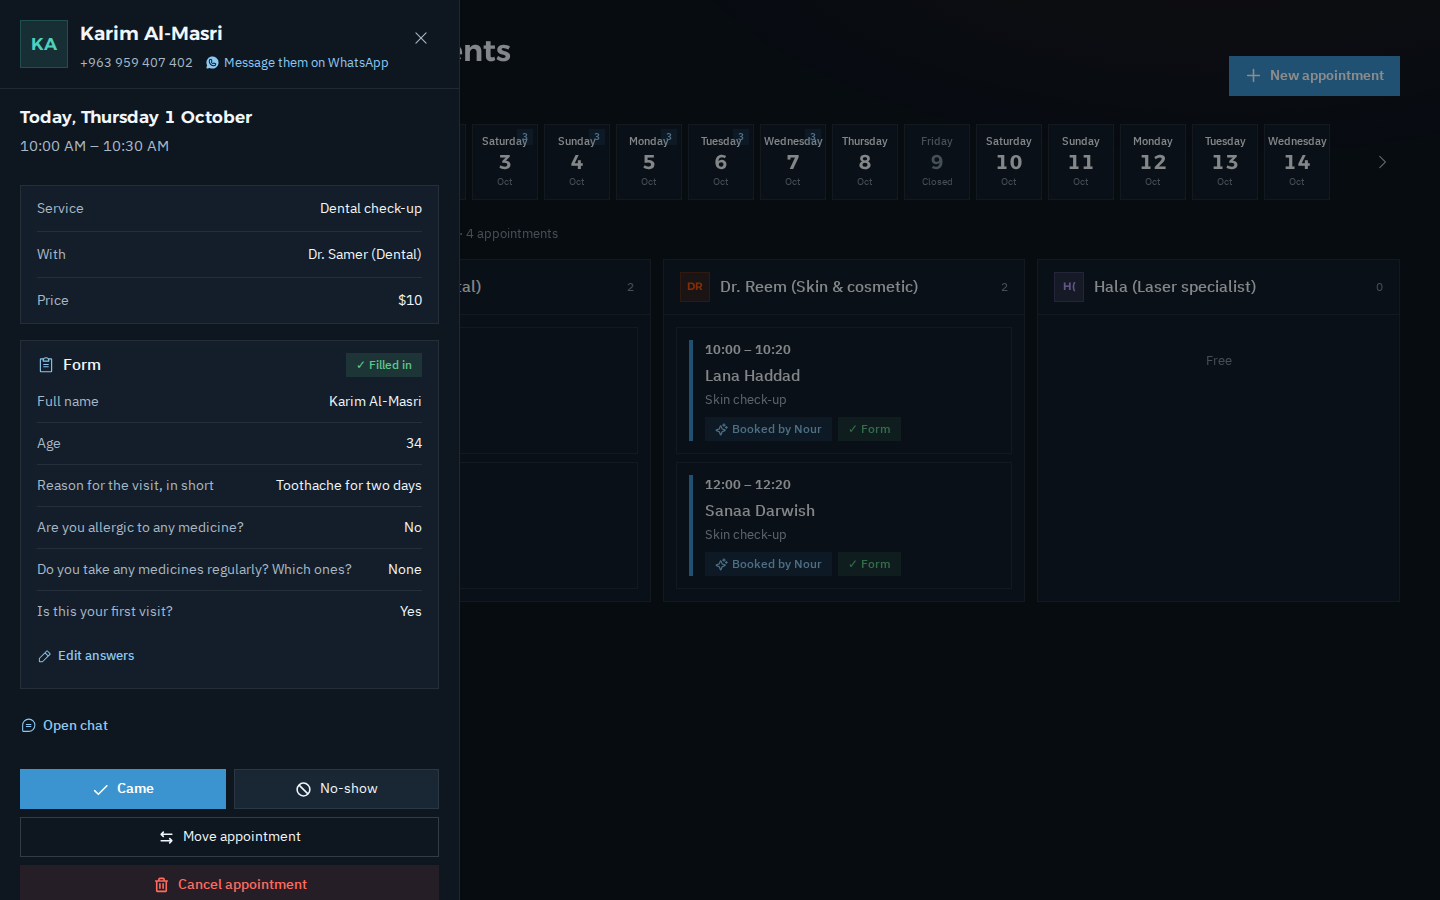
Task: Click the Filled in form status badge
Action: (x=384, y=365)
